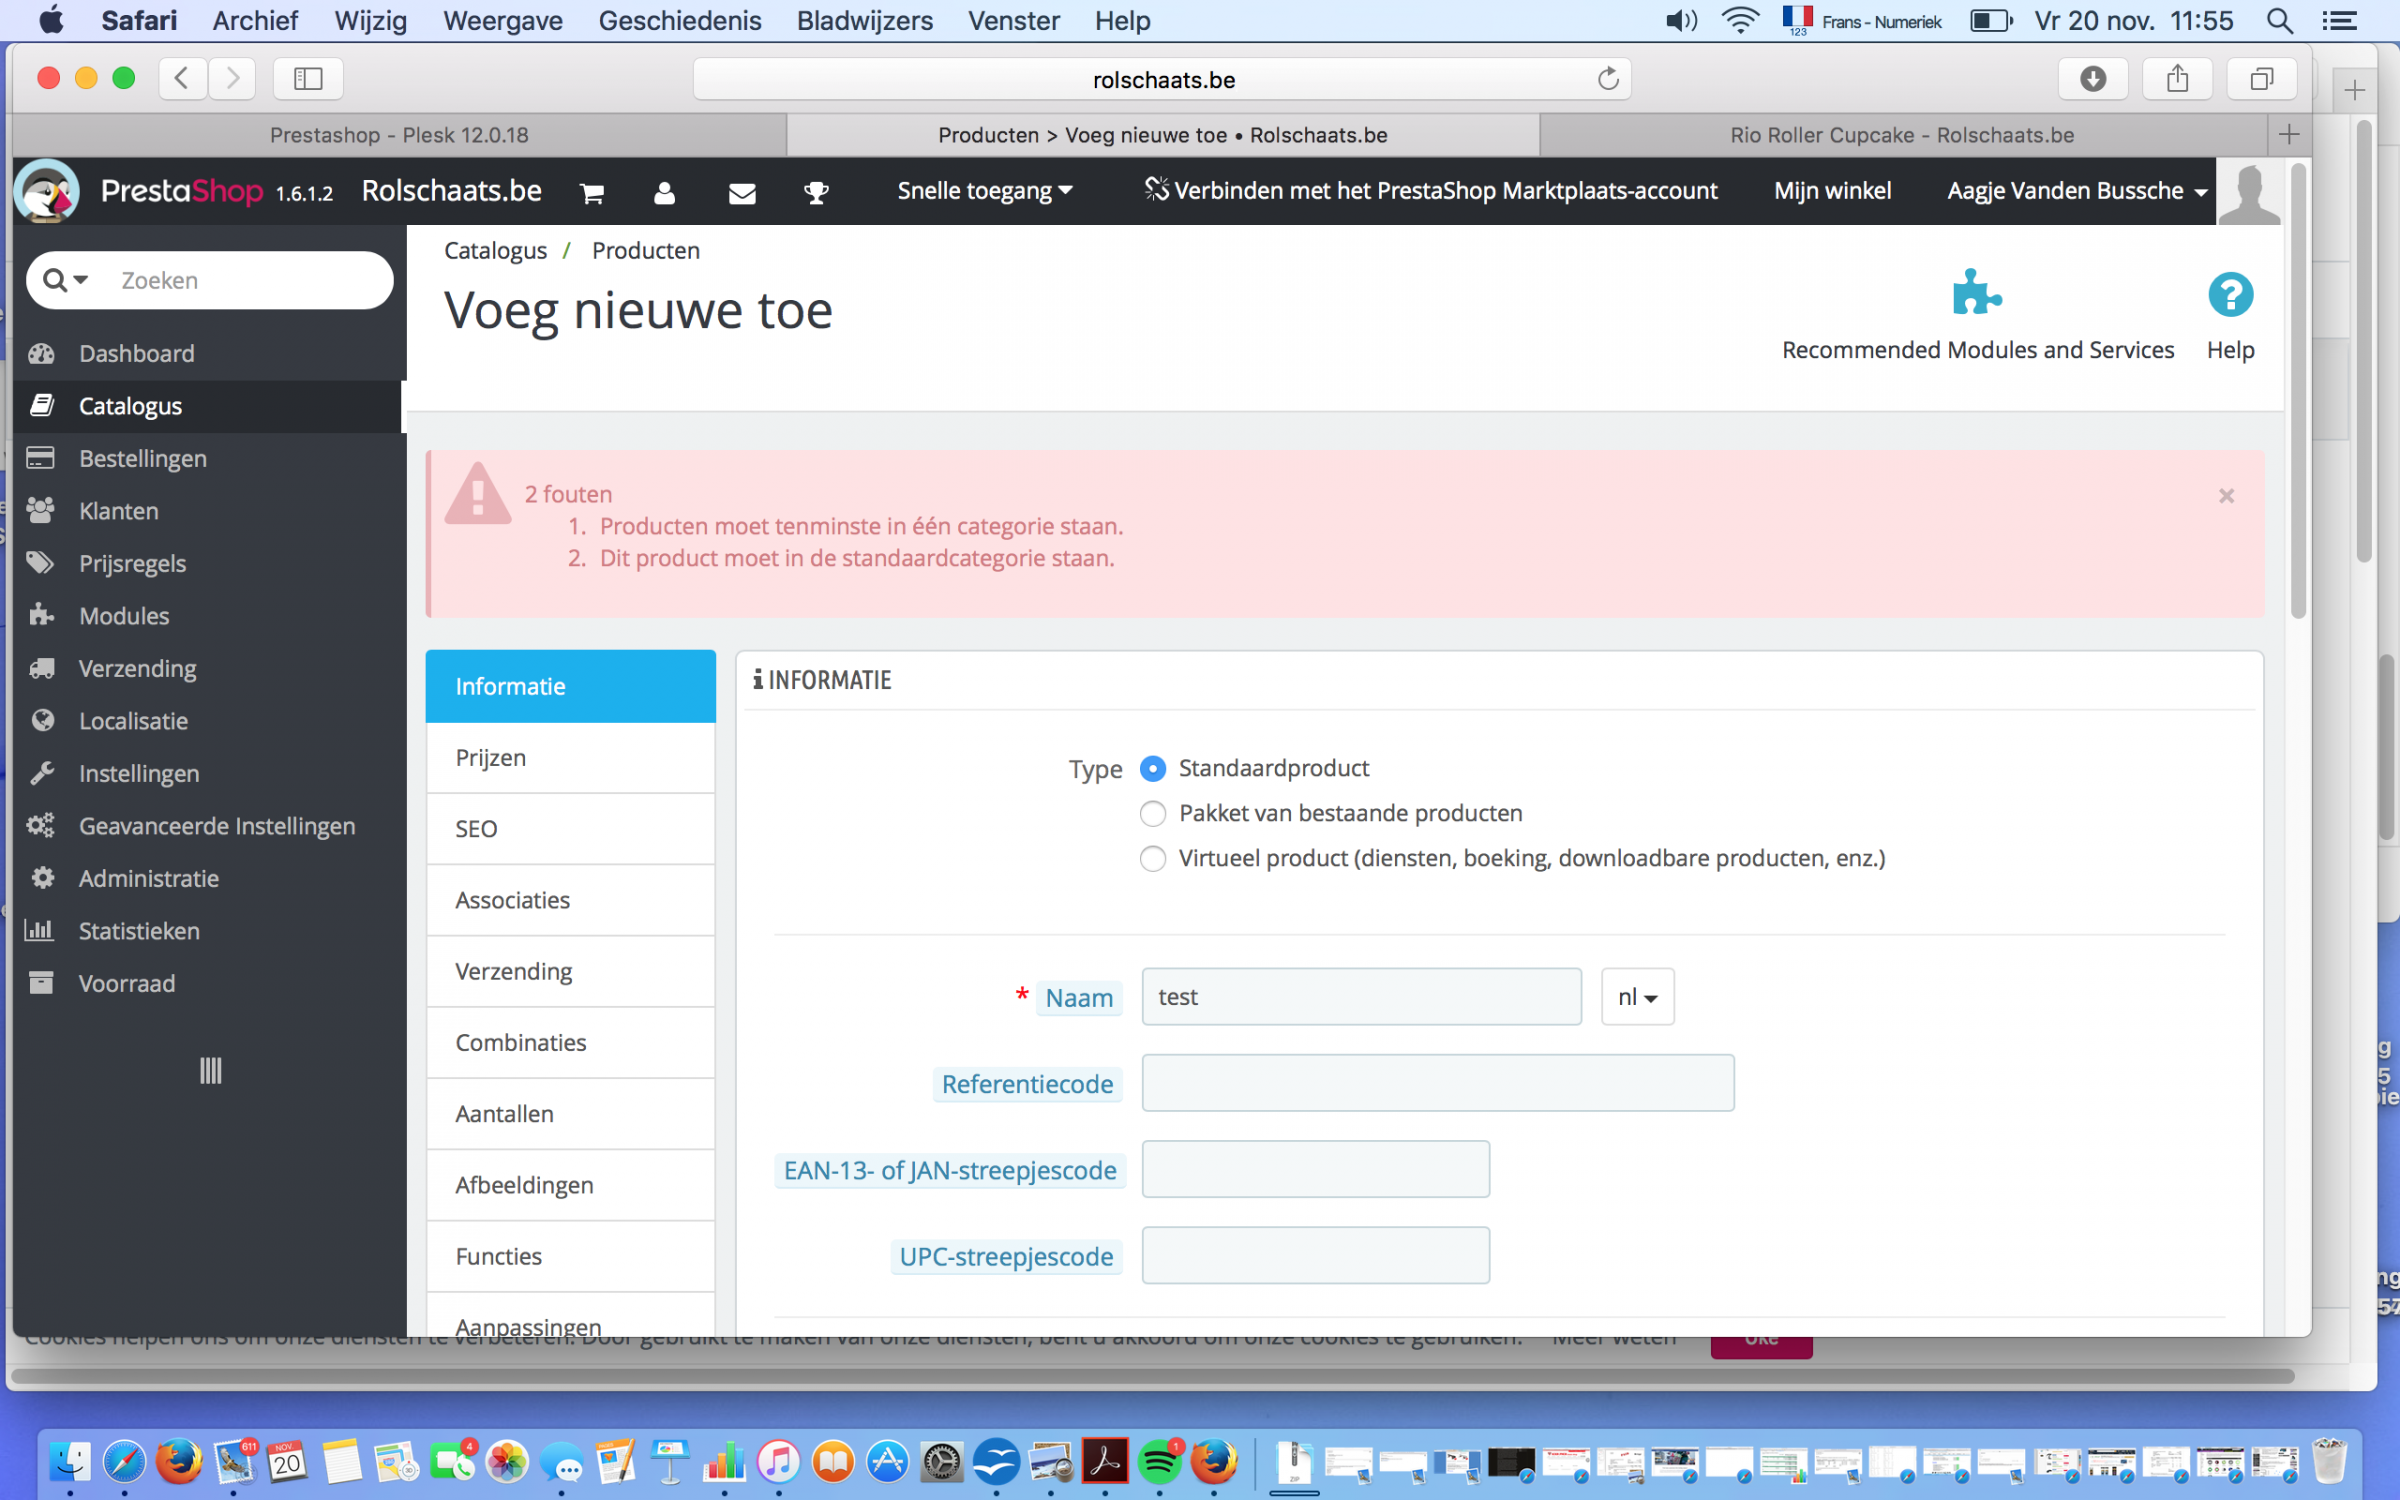2400x1500 pixels.
Task: Open Bestellingen in the sidebar
Action: pyautogui.click(x=143, y=458)
